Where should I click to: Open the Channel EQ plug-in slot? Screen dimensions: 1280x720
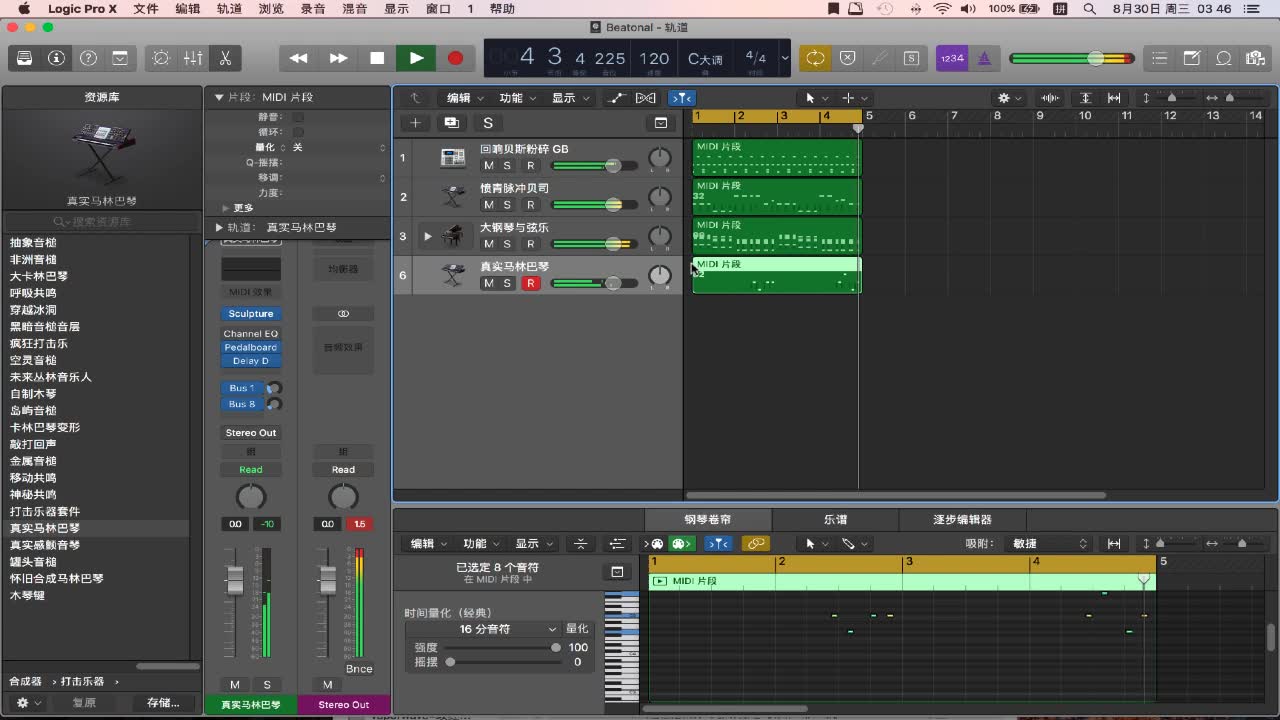[x=250, y=334]
